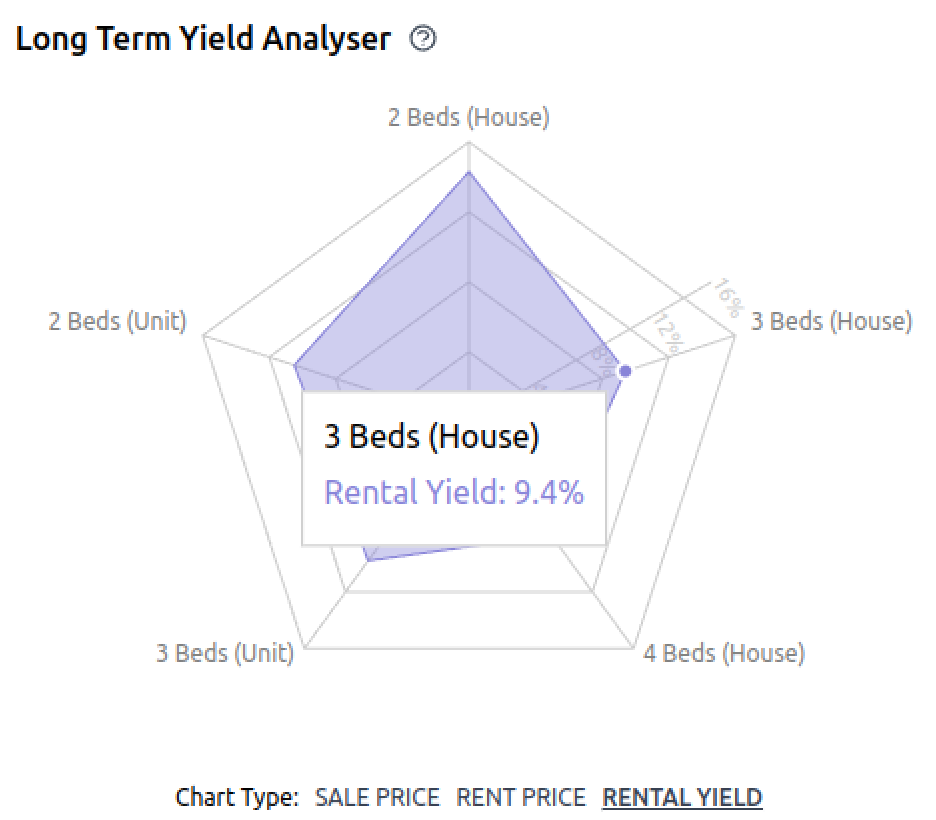Viewport: 936px width, 820px height.
Task: Select the 3 Beds (House) axis label
Action: 832,321
